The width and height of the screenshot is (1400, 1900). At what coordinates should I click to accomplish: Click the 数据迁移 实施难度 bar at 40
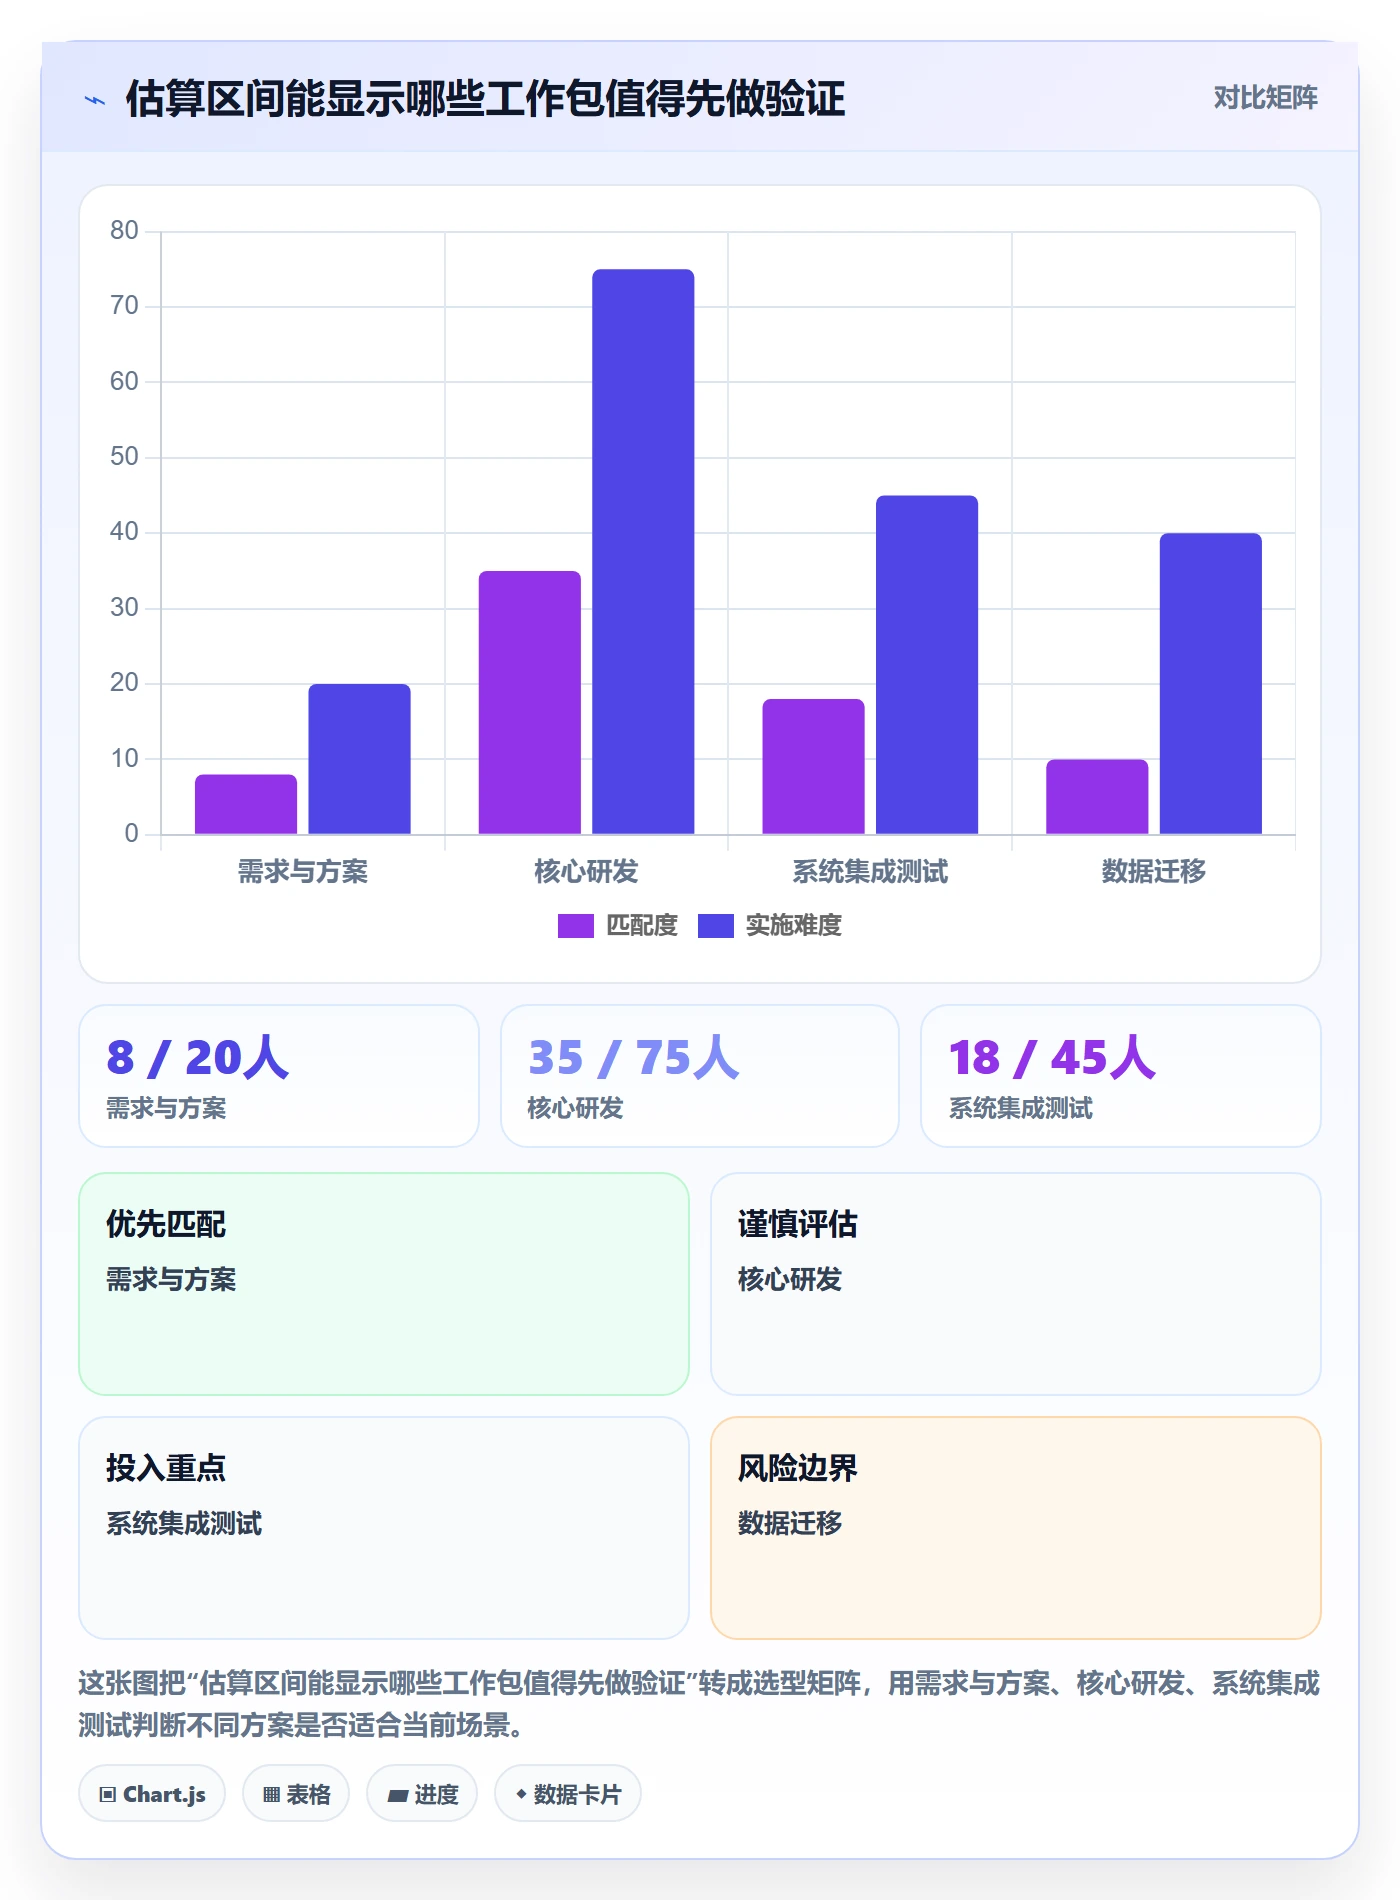click(1211, 683)
